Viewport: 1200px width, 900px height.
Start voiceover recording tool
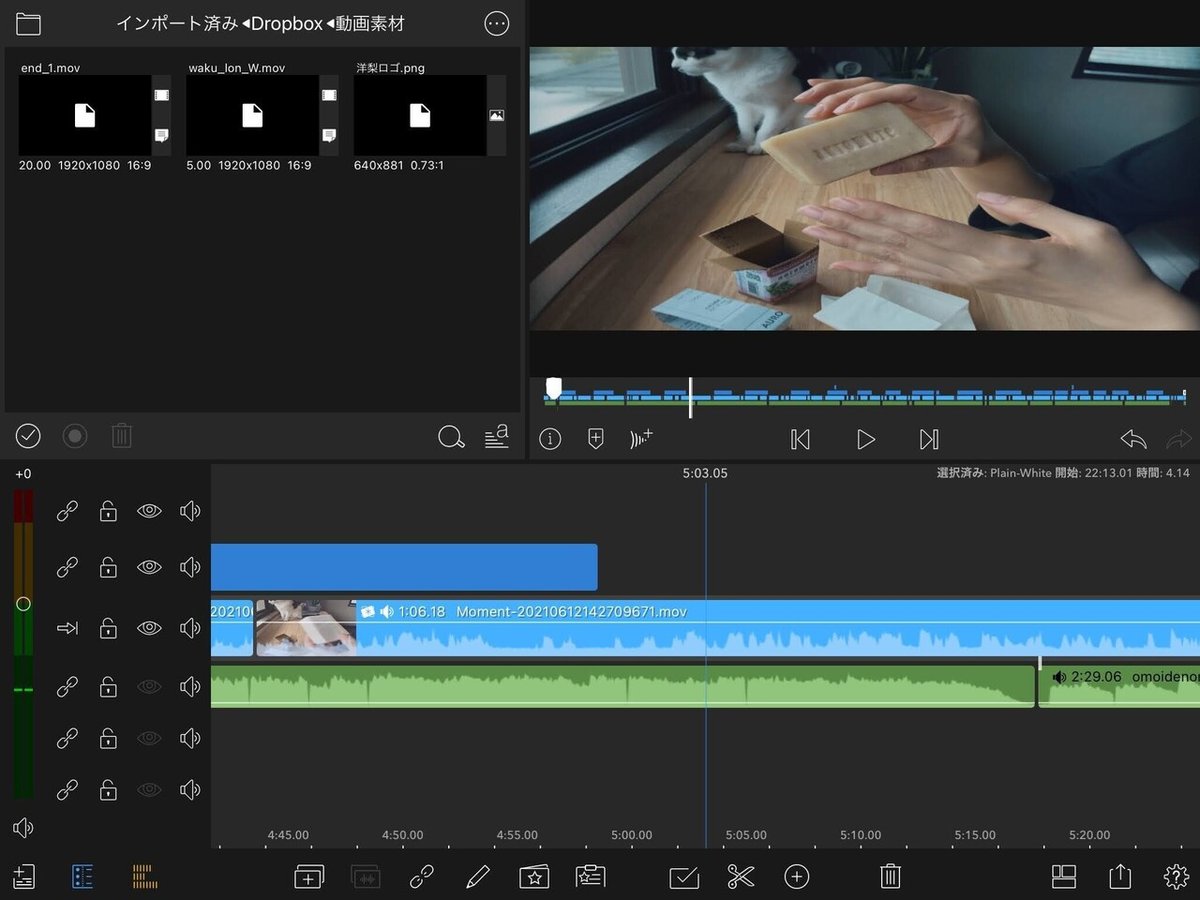[x=642, y=439]
